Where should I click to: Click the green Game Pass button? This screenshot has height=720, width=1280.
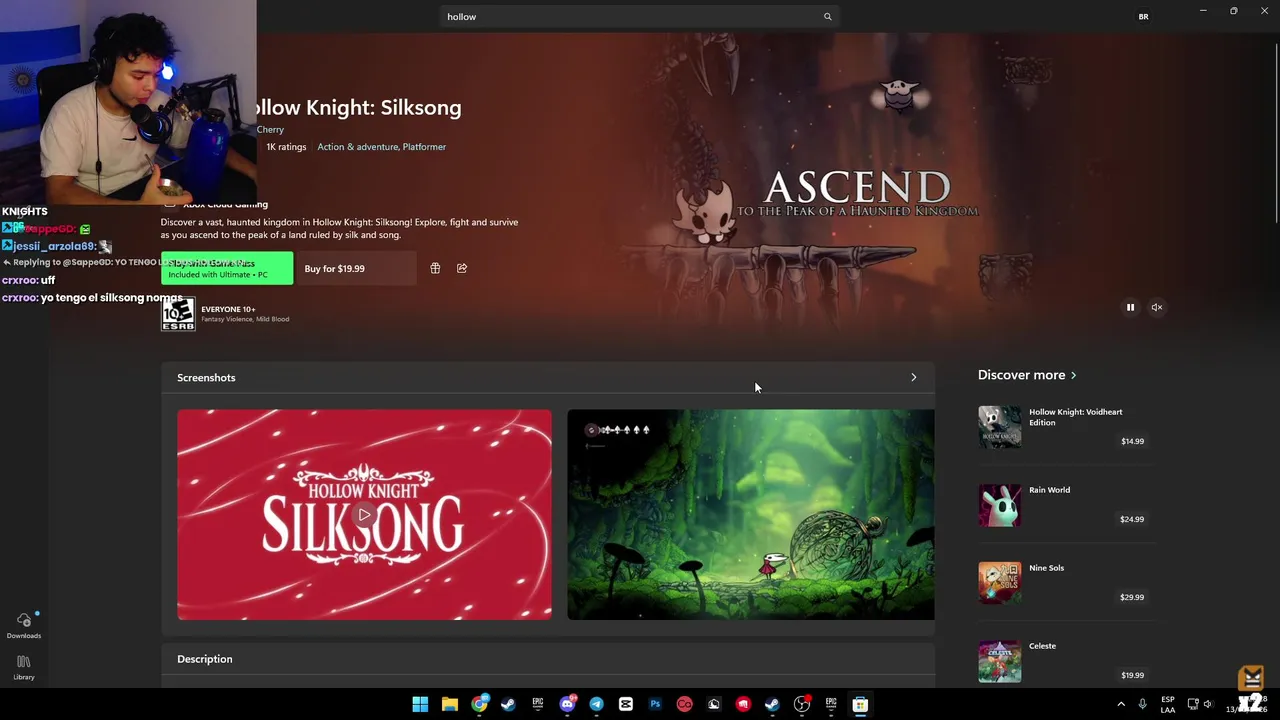pos(227,268)
